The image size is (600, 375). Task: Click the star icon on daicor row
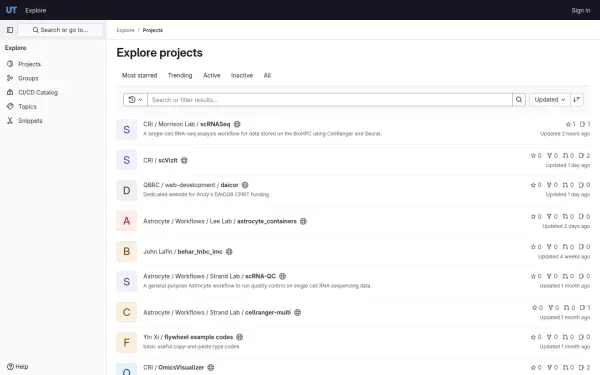click(x=533, y=185)
